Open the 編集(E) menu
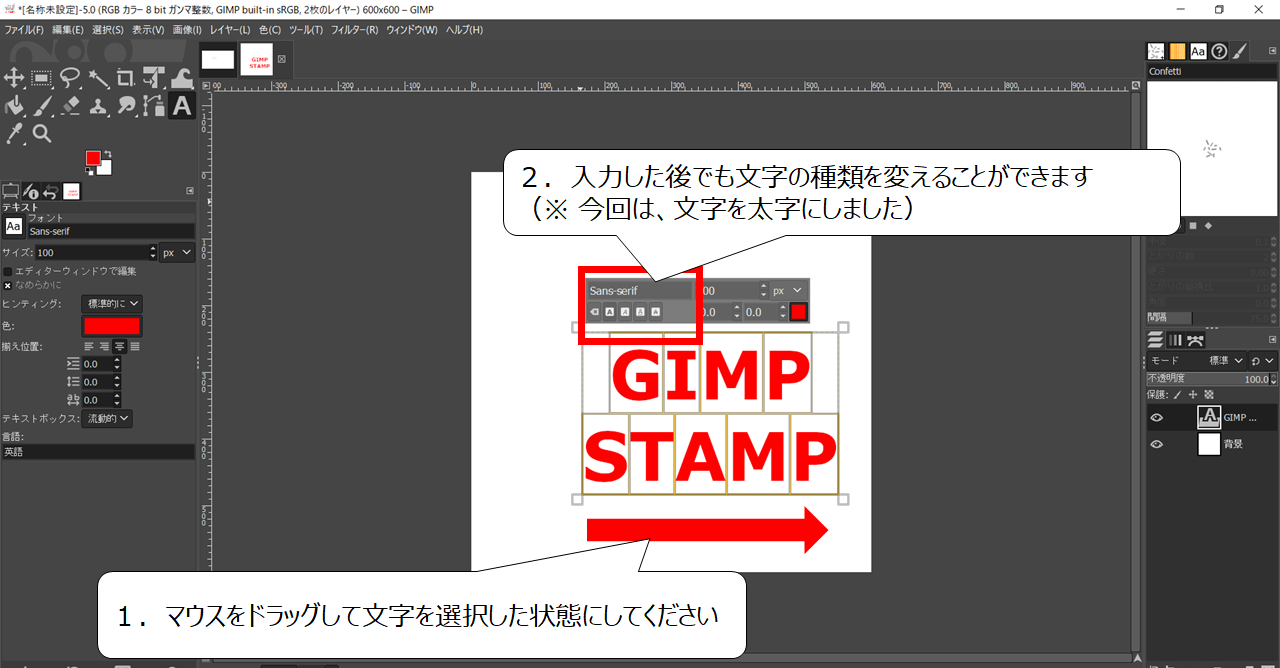The height and width of the screenshot is (668, 1280). pos(69,30)
